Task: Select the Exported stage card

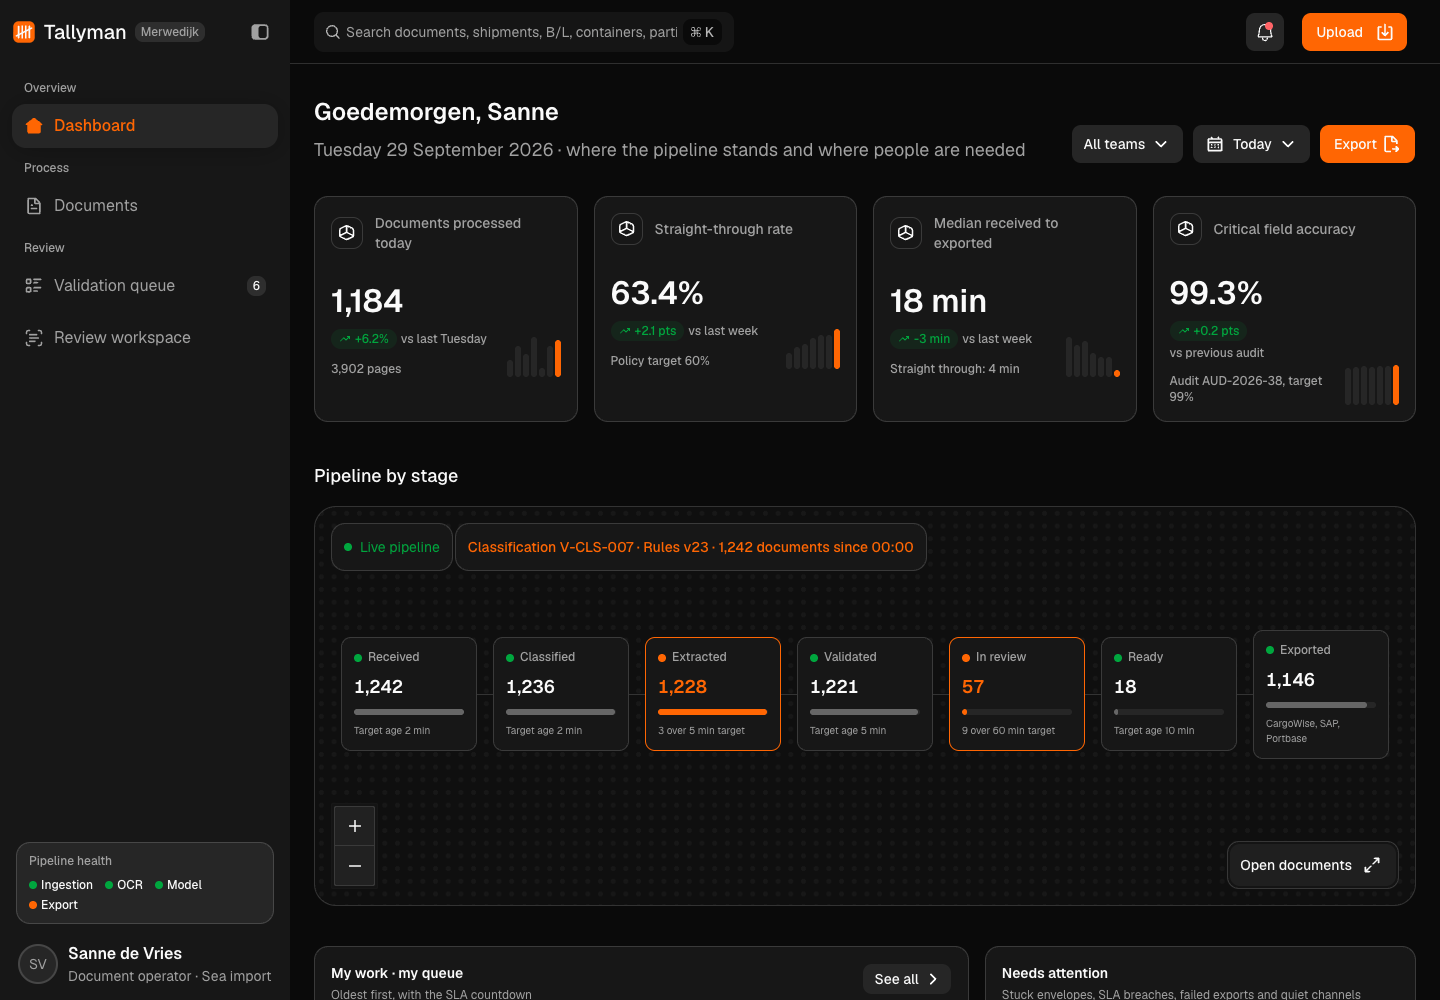Action: pyautogui.click(x=1321, y=694)
